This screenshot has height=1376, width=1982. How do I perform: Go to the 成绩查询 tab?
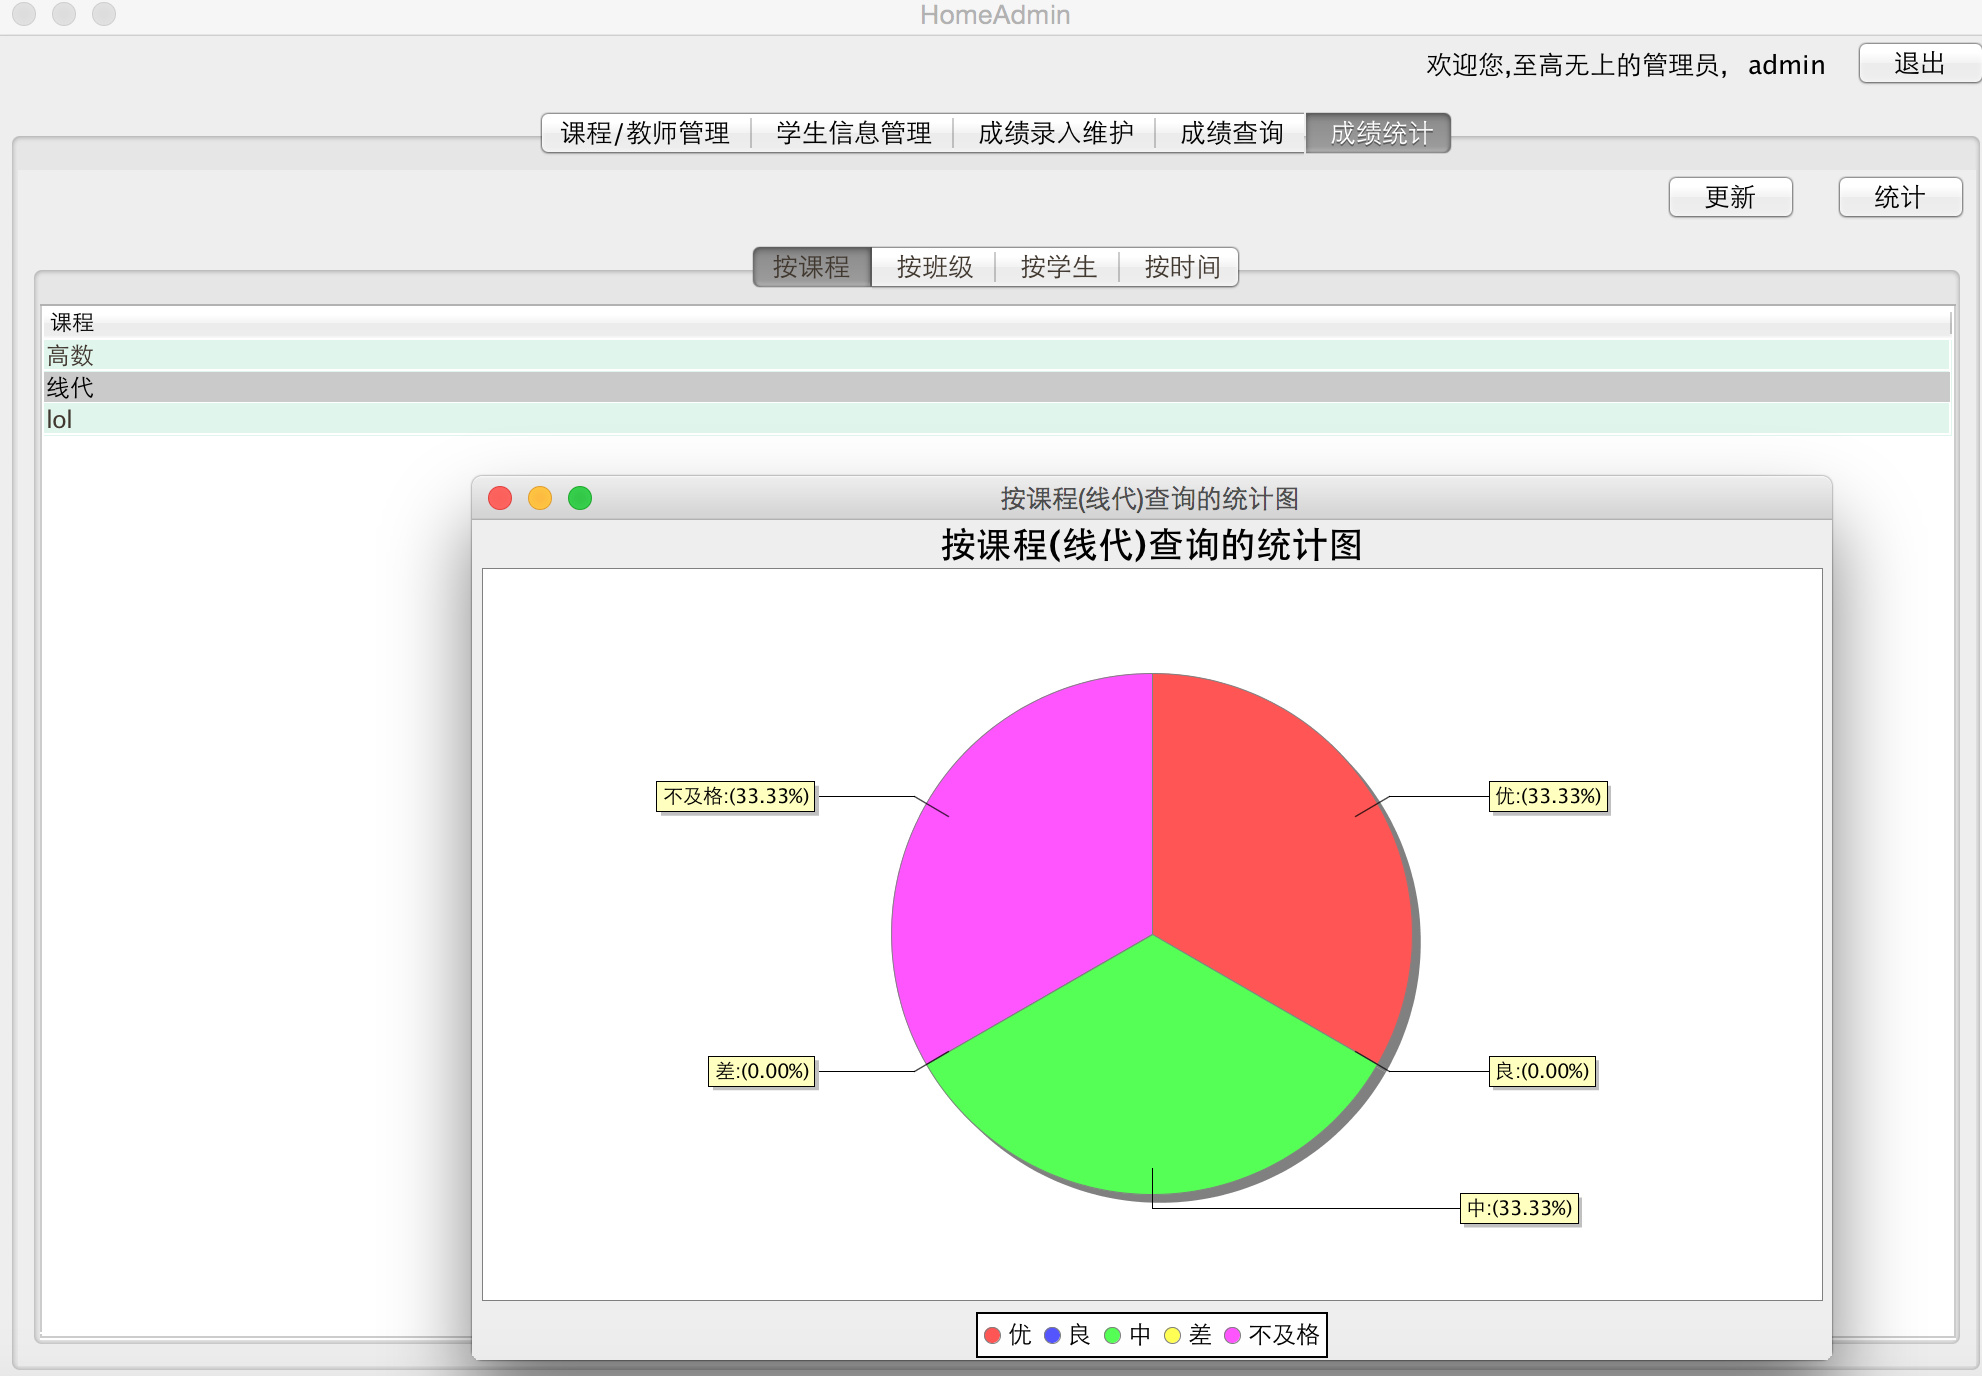pos(1231,133)
